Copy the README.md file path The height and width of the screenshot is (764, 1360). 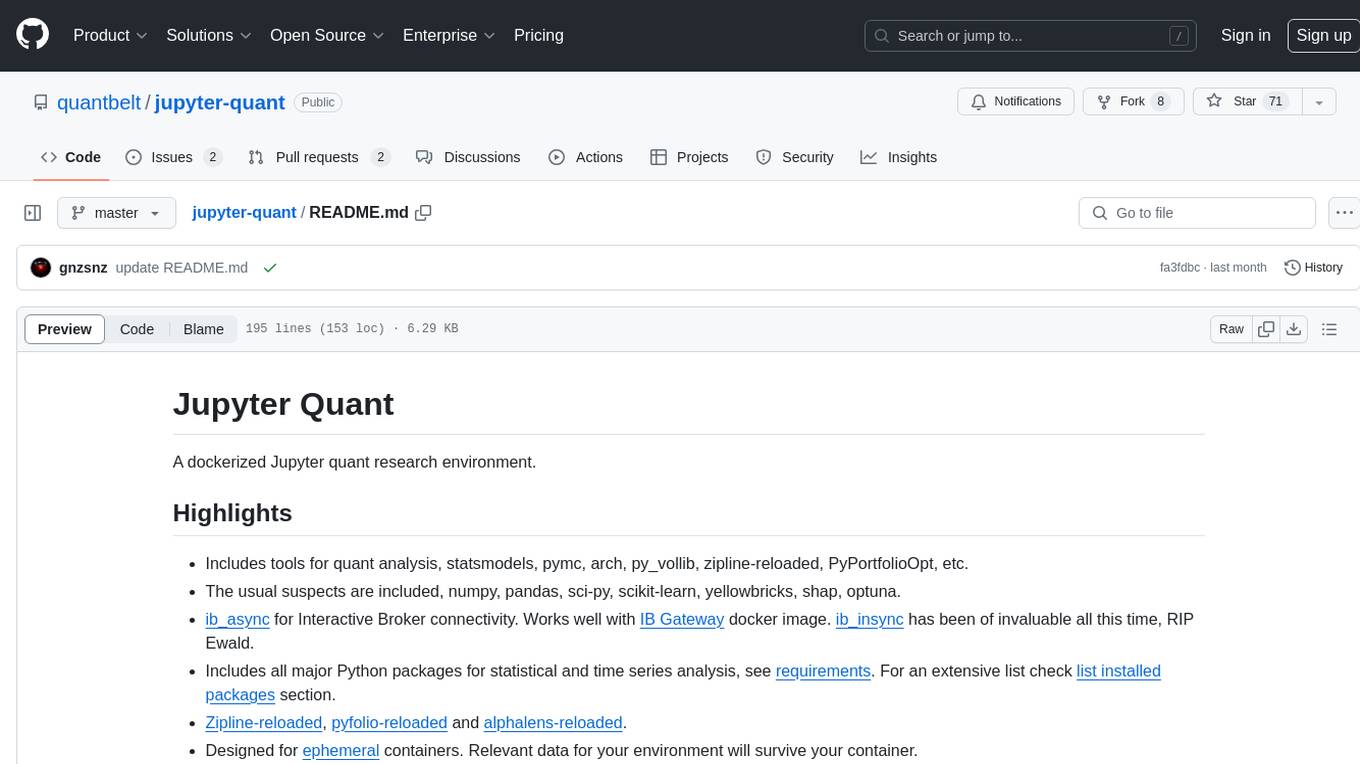coord(423,213)
